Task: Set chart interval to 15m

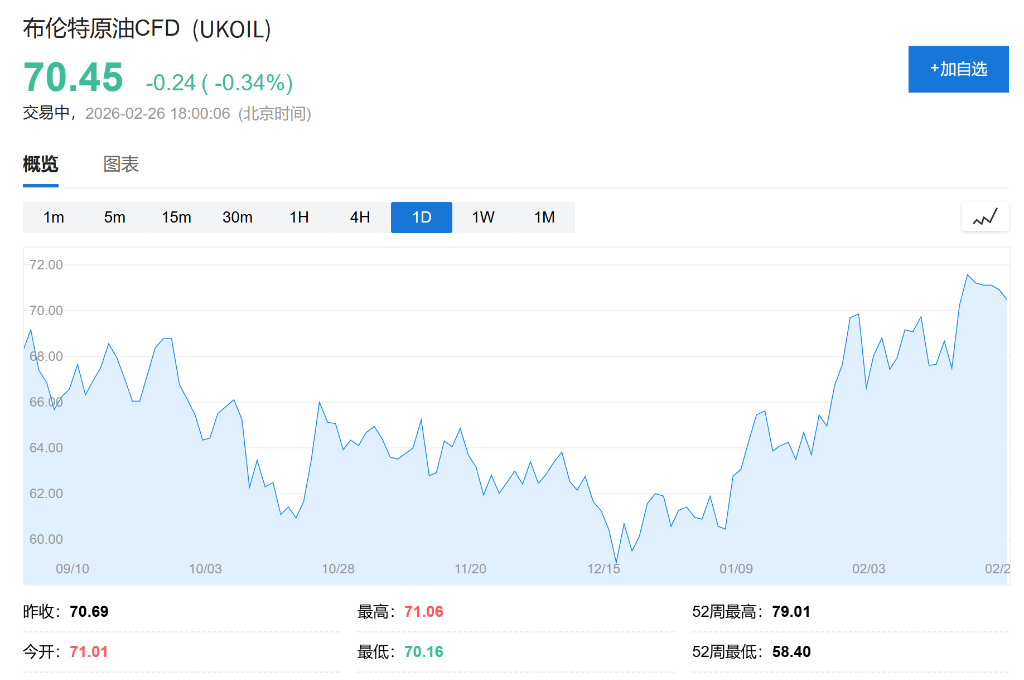Action: tap(176, 217)
